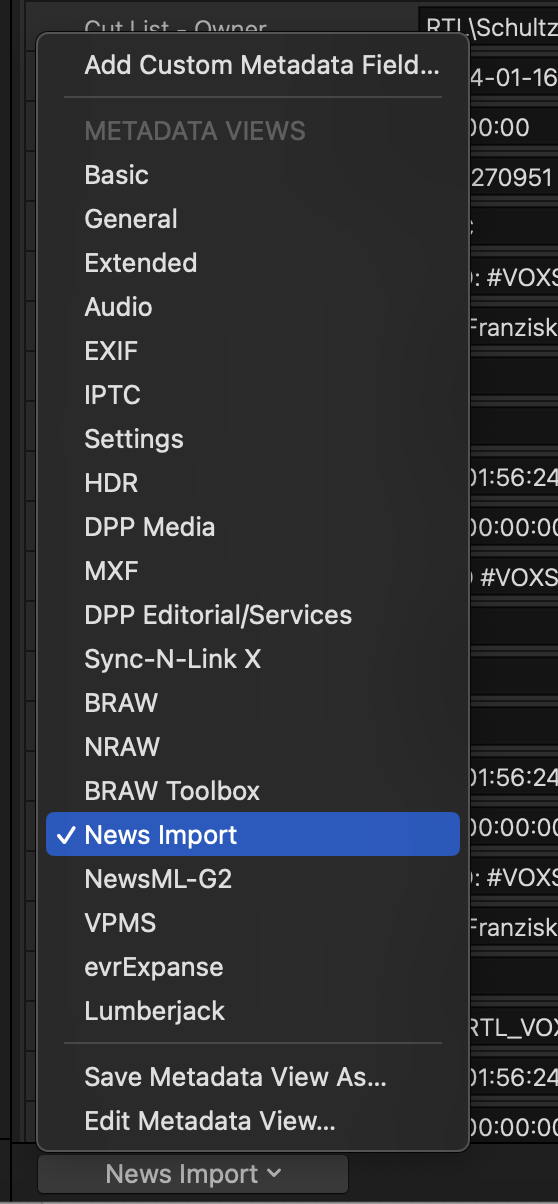
Task: Select DPP Editorial/Services view
Action: pyautogui.click(x=253, y=615)
